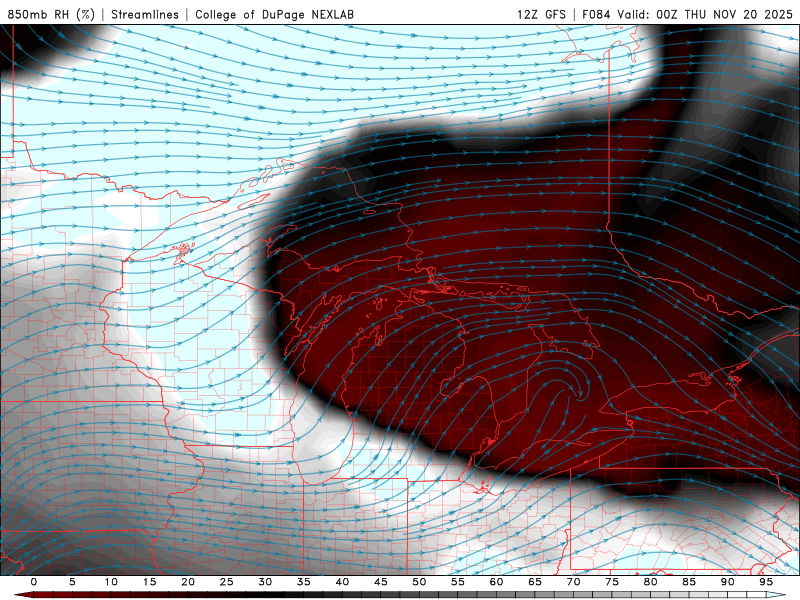Click the colorbar value "55"
The width and height of the screenshot is (800, 600).
(458, 582)
